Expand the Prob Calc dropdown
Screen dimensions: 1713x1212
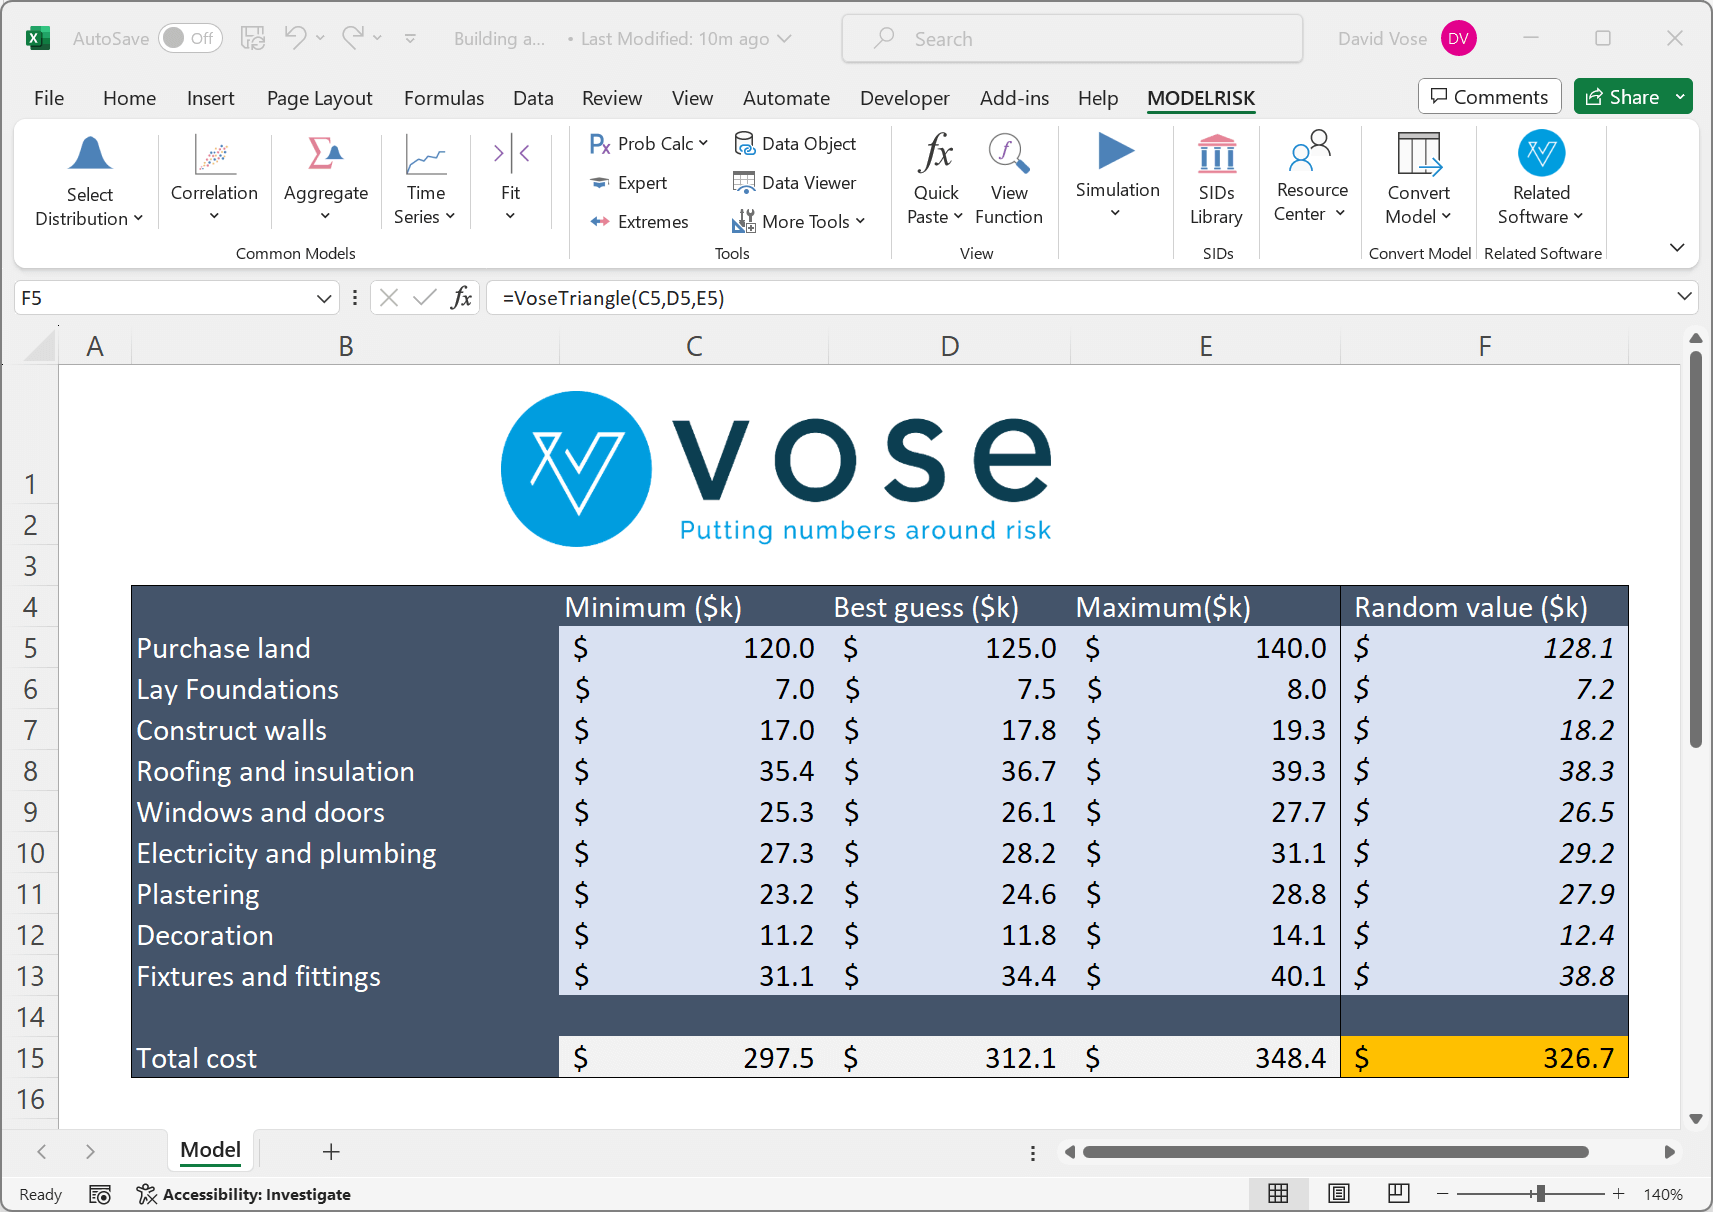(703, 143)
